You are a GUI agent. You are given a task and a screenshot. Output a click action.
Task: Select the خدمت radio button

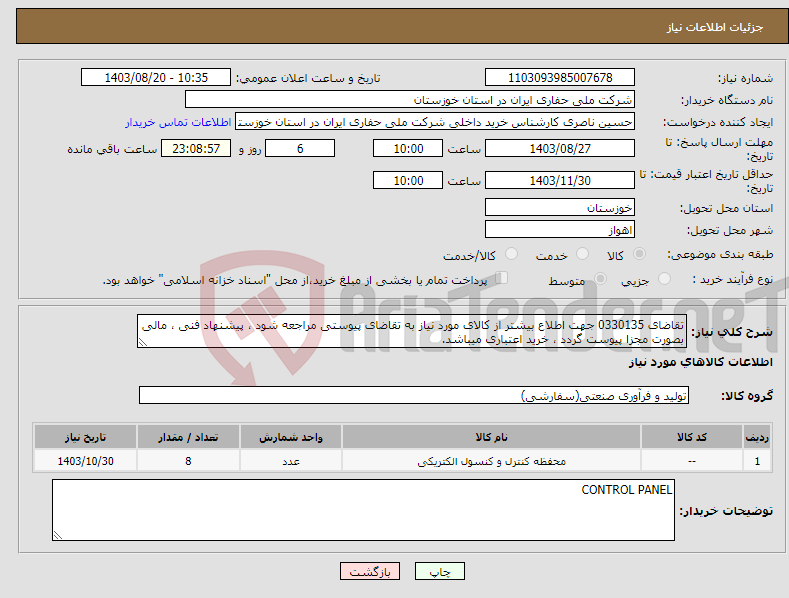582,254
